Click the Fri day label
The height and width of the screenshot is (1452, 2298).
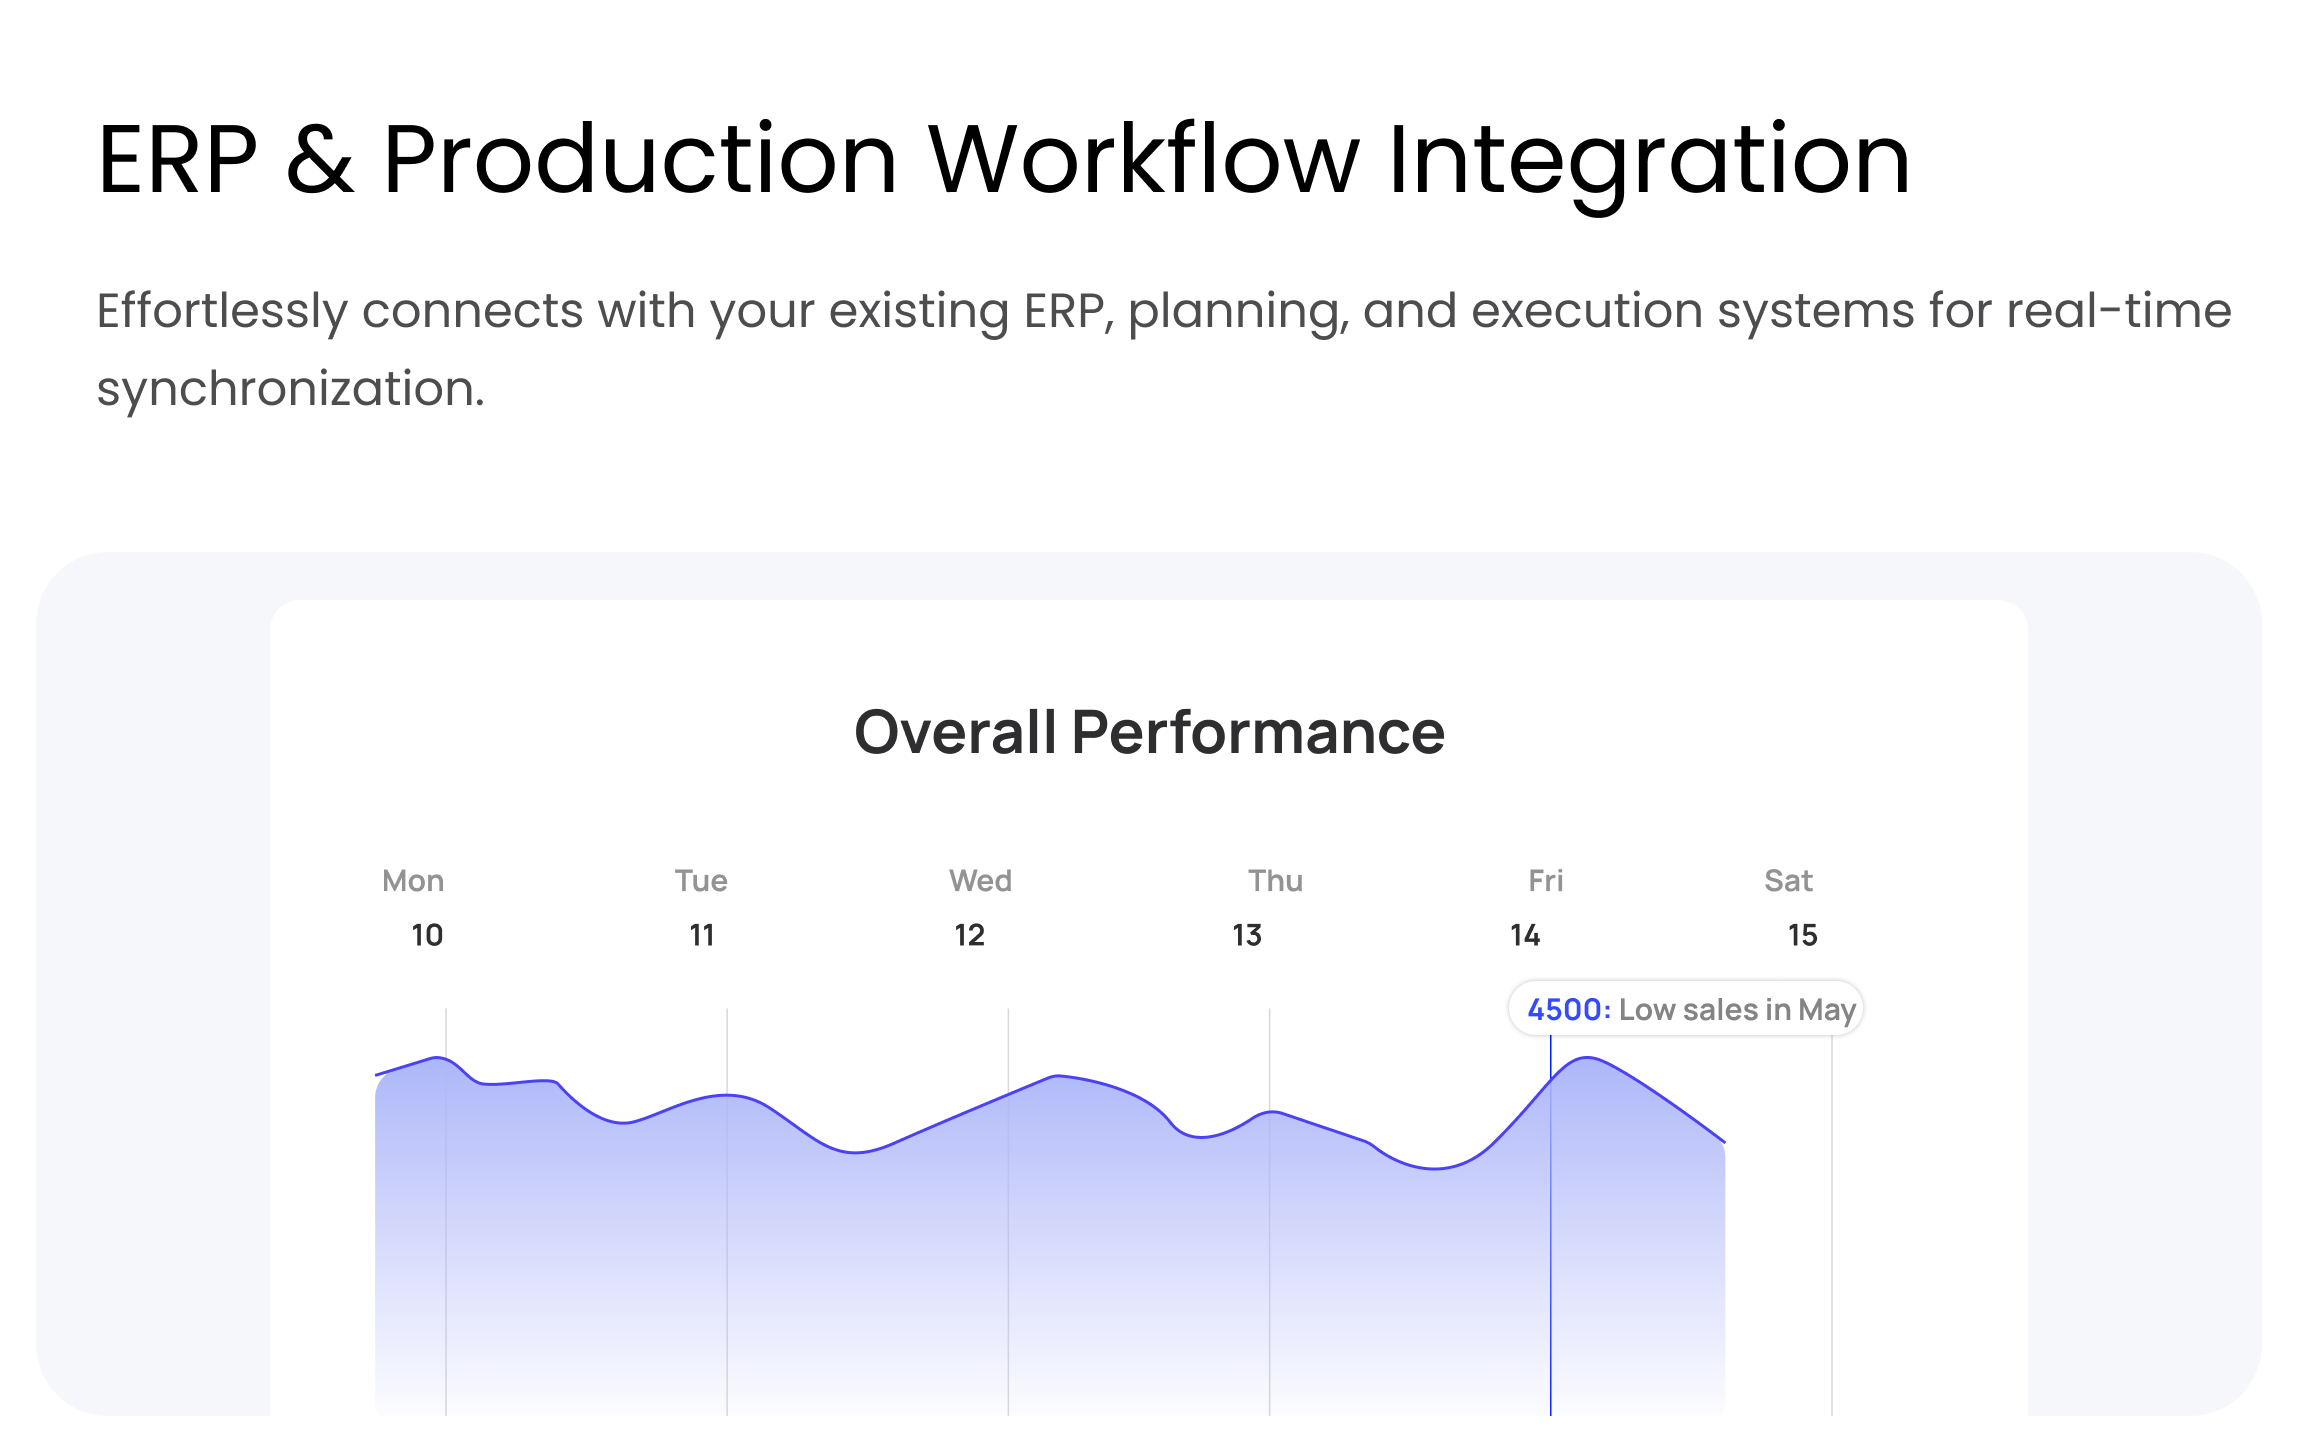pos(1545,881)
